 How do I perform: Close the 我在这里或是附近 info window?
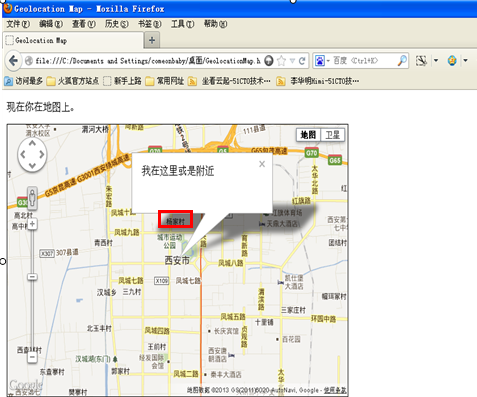click(x=262, y=164)
